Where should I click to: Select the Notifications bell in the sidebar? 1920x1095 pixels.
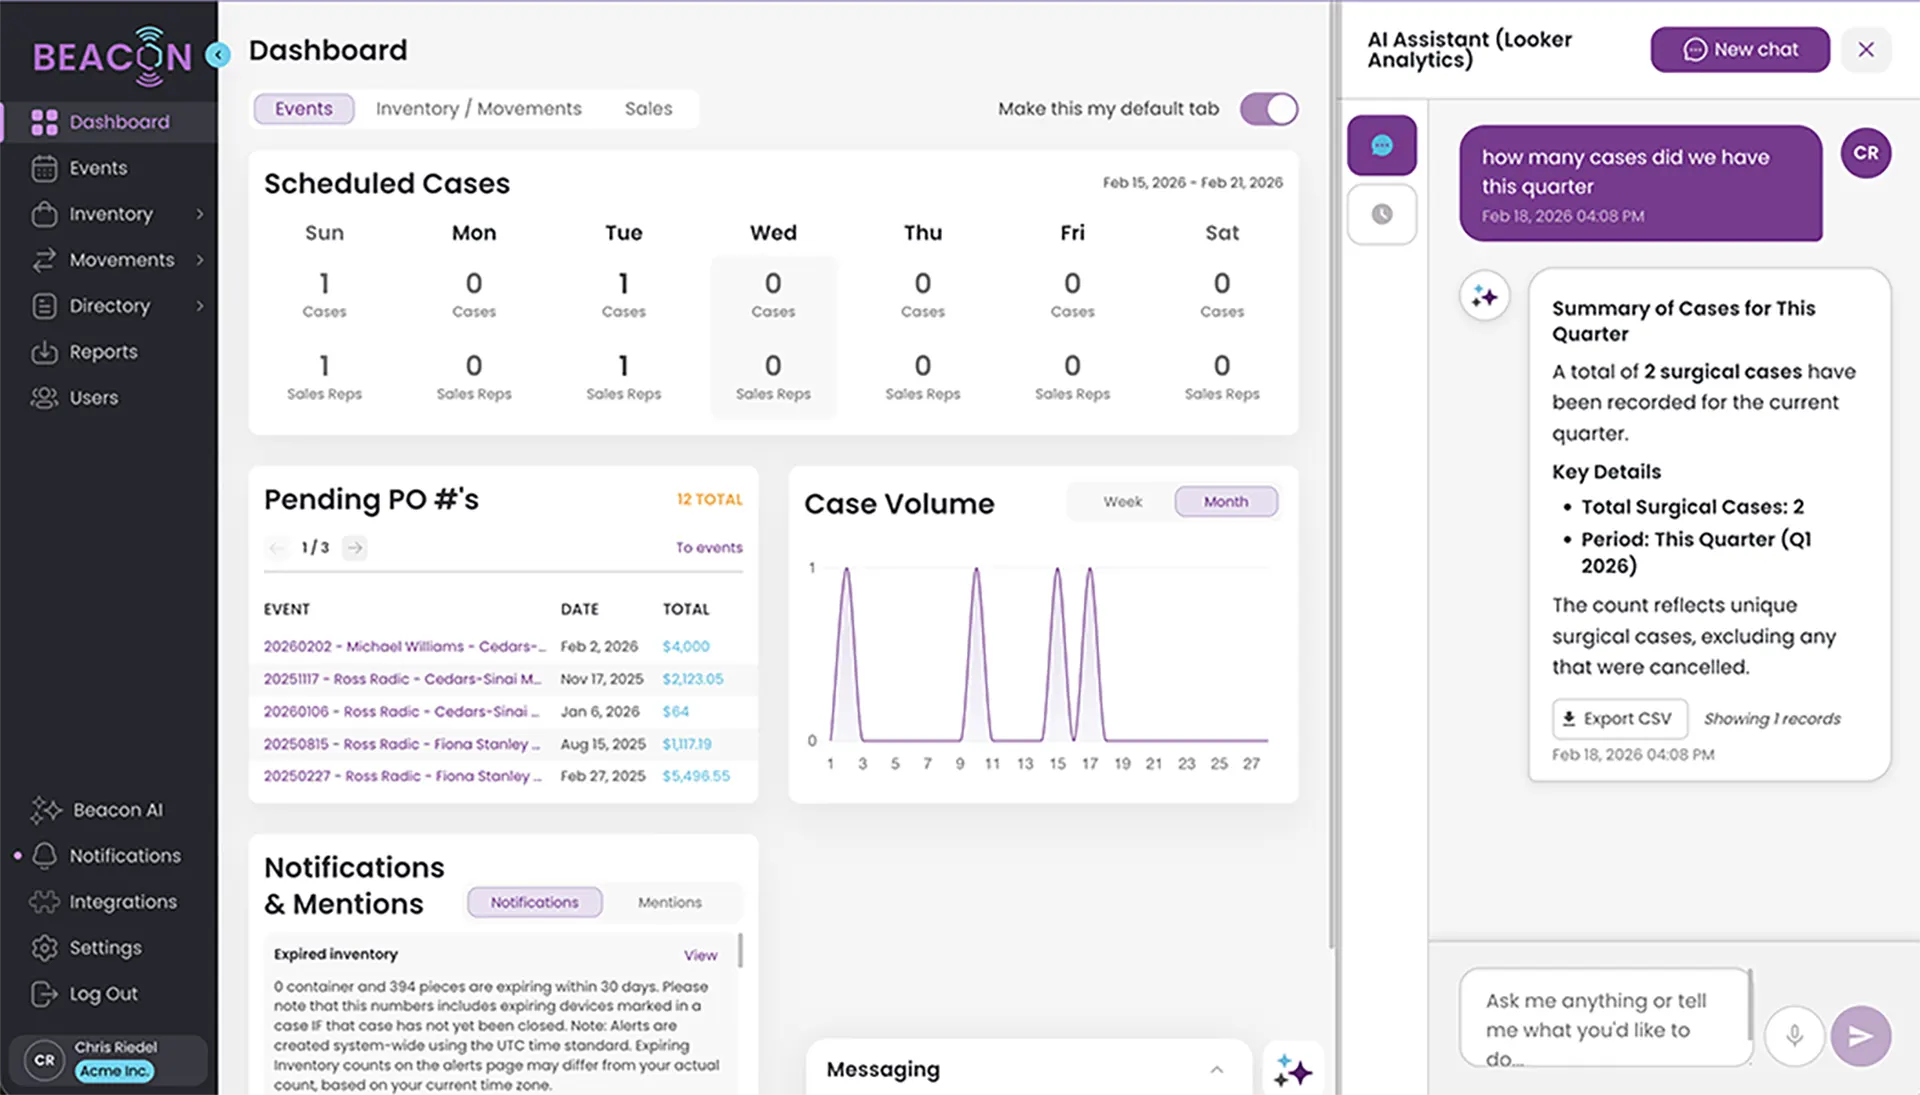coord(125,856)
